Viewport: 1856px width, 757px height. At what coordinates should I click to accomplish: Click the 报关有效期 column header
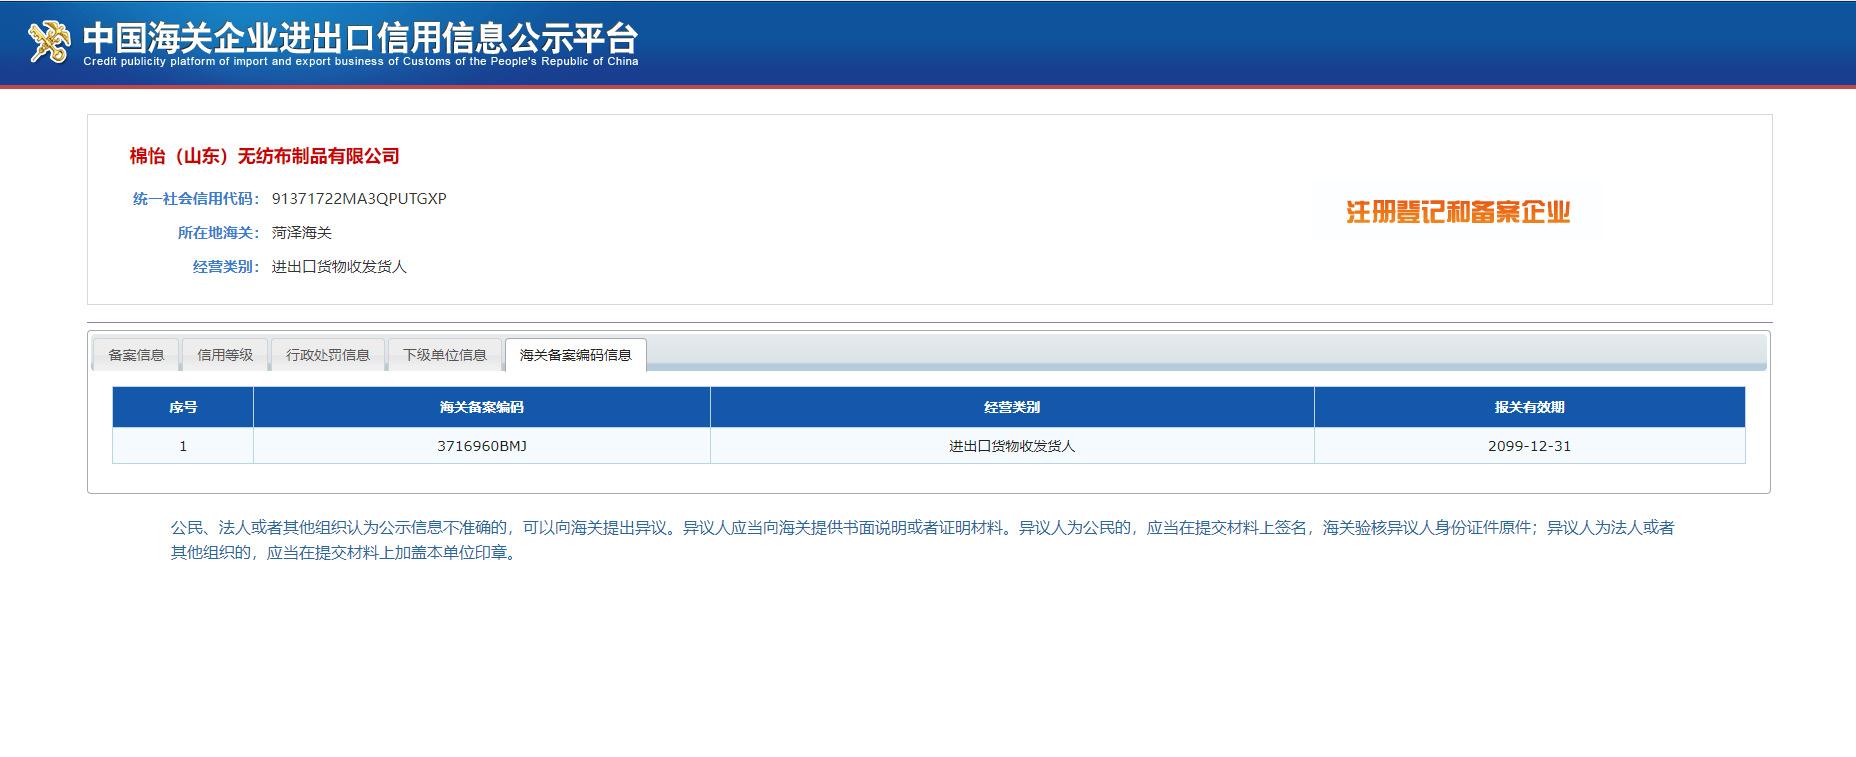click(x=1529, y=408)
